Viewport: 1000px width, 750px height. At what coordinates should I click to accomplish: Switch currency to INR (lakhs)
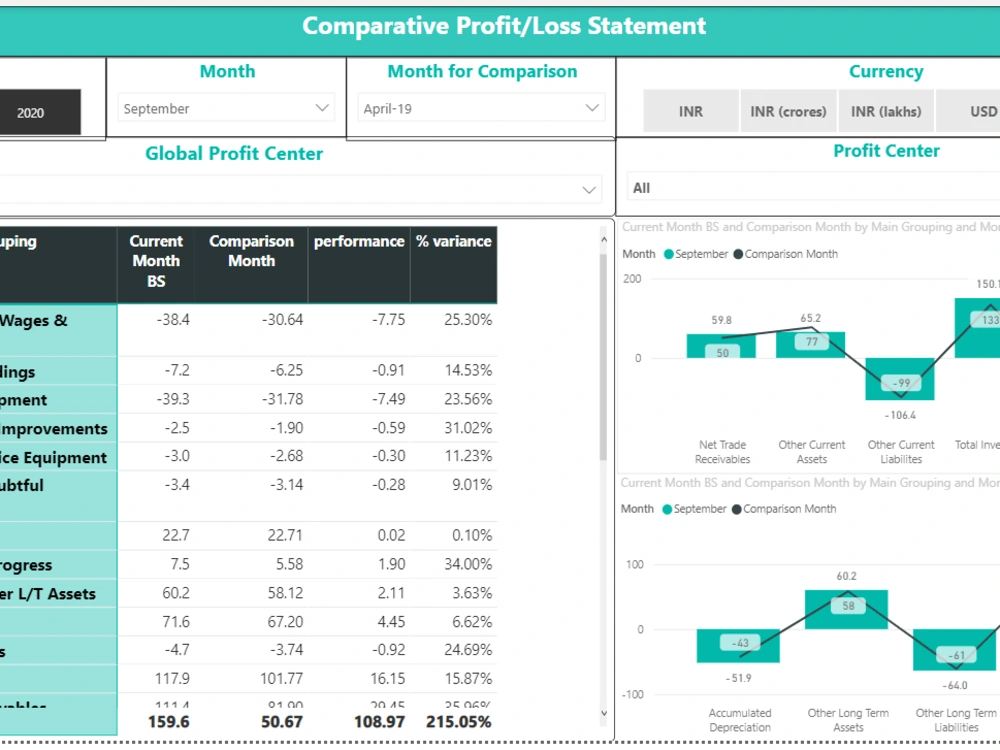pyautogui.click(x=885, y=111)
